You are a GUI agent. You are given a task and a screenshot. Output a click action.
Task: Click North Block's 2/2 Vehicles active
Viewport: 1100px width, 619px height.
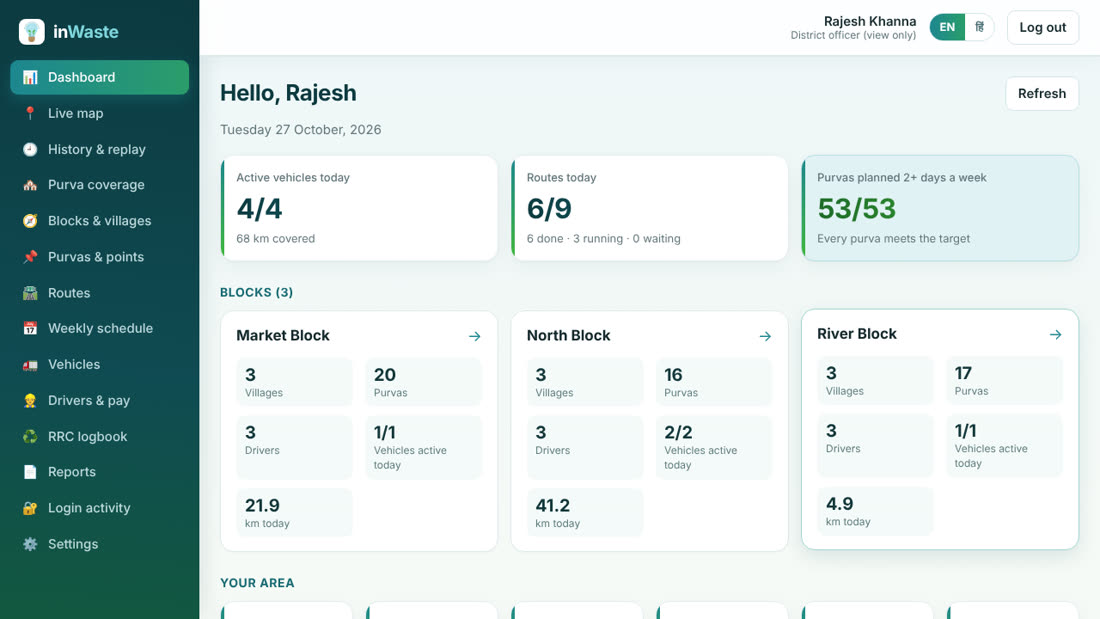pos(714,448)
